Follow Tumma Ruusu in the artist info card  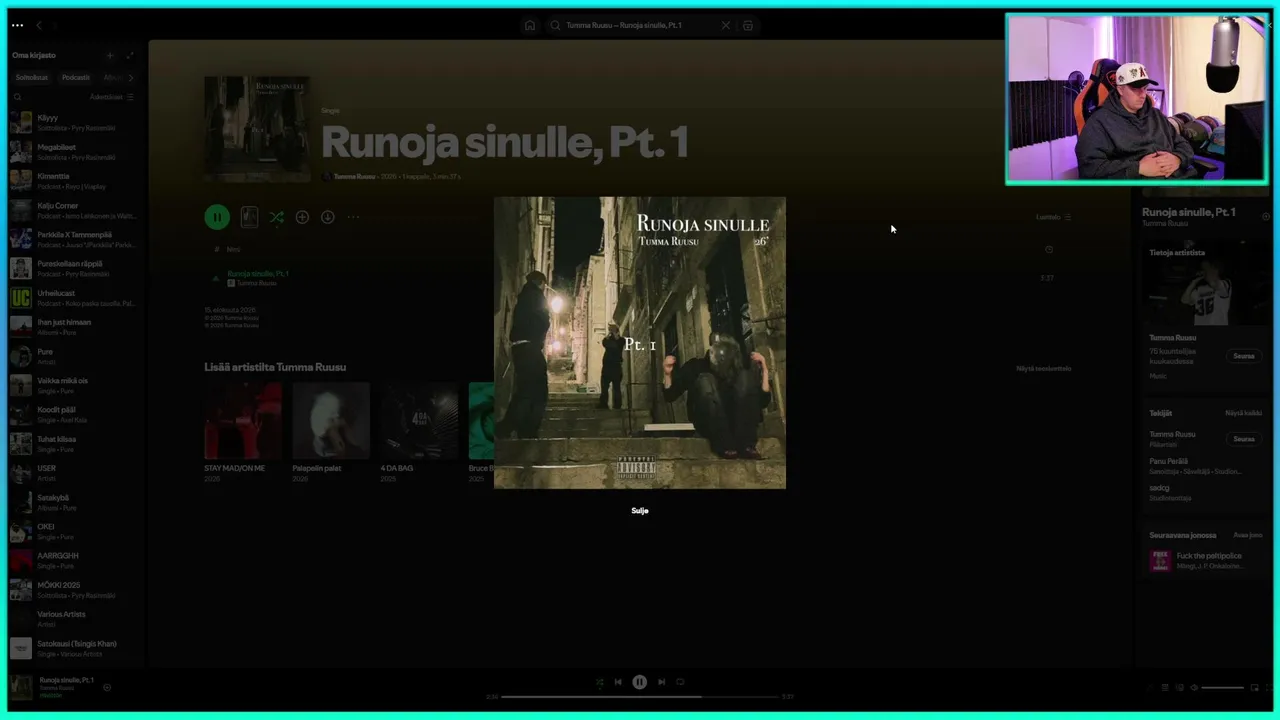pos(1244,356)
